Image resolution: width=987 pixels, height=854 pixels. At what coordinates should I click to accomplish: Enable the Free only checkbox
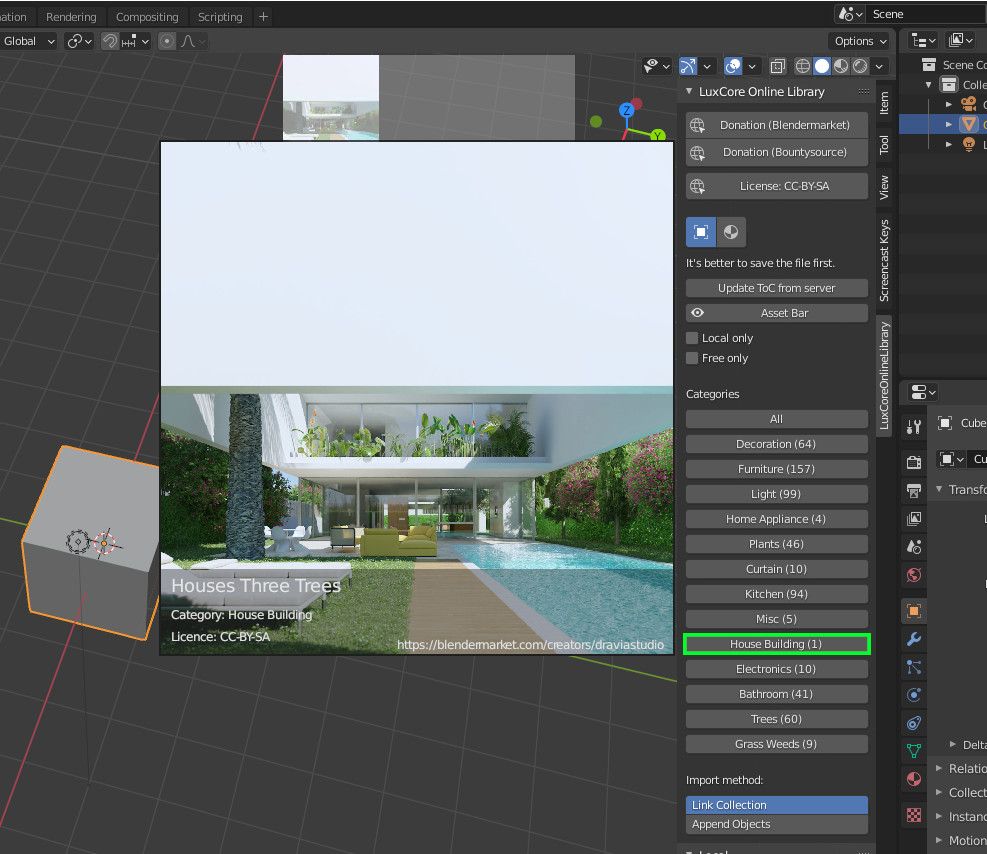(692, 358)
